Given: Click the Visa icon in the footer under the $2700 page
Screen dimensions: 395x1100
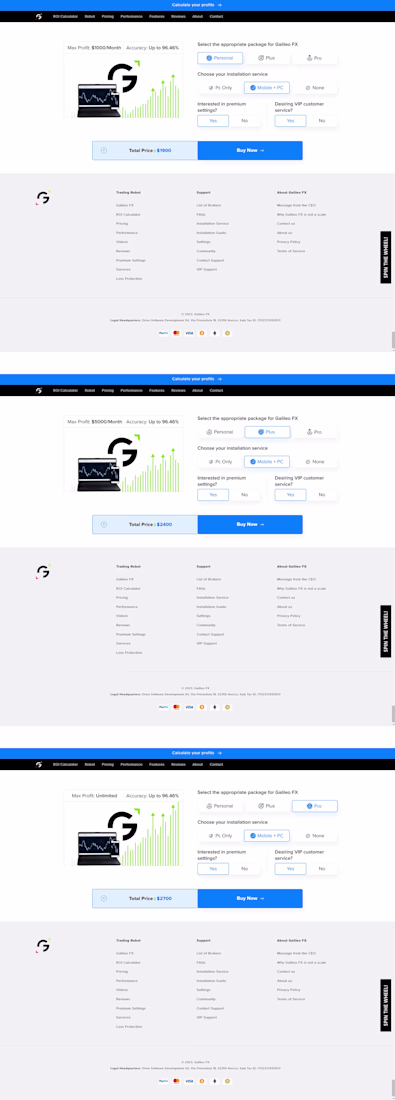Looking at the screenshot, I should coord(189,1081).
